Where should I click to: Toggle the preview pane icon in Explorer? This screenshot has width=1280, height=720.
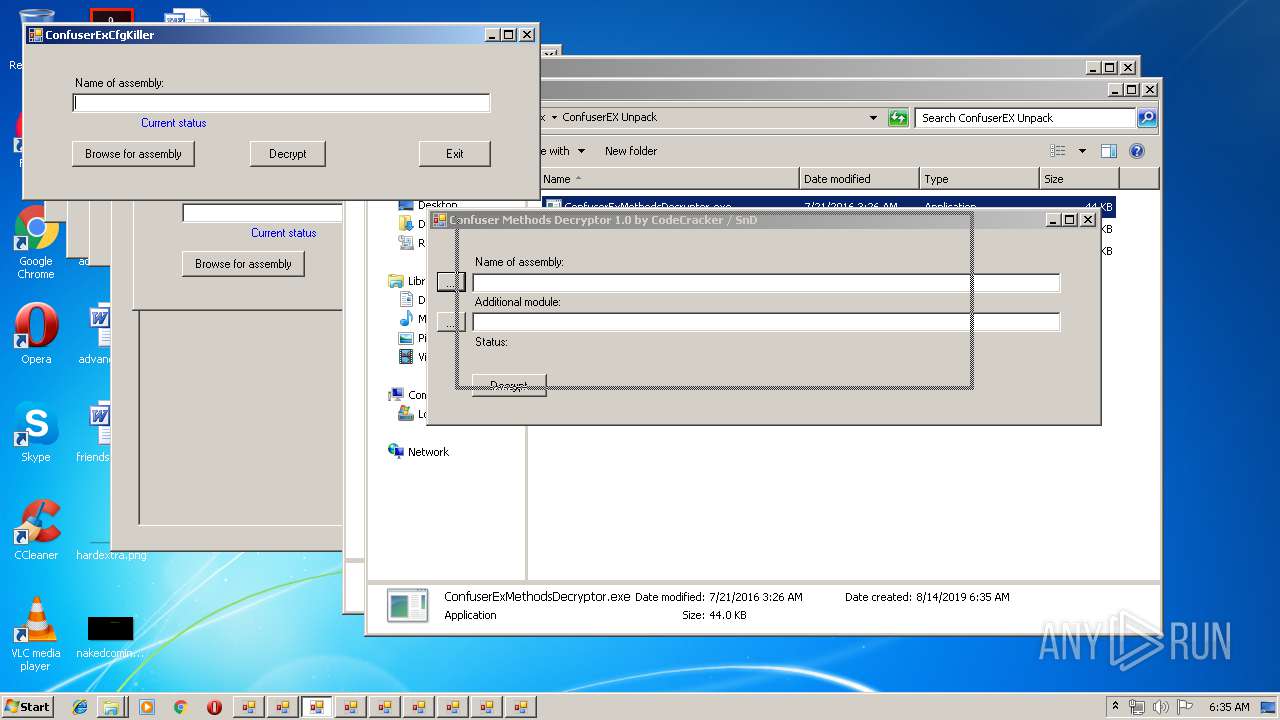pyautogui.click(x=1109, y=151)
